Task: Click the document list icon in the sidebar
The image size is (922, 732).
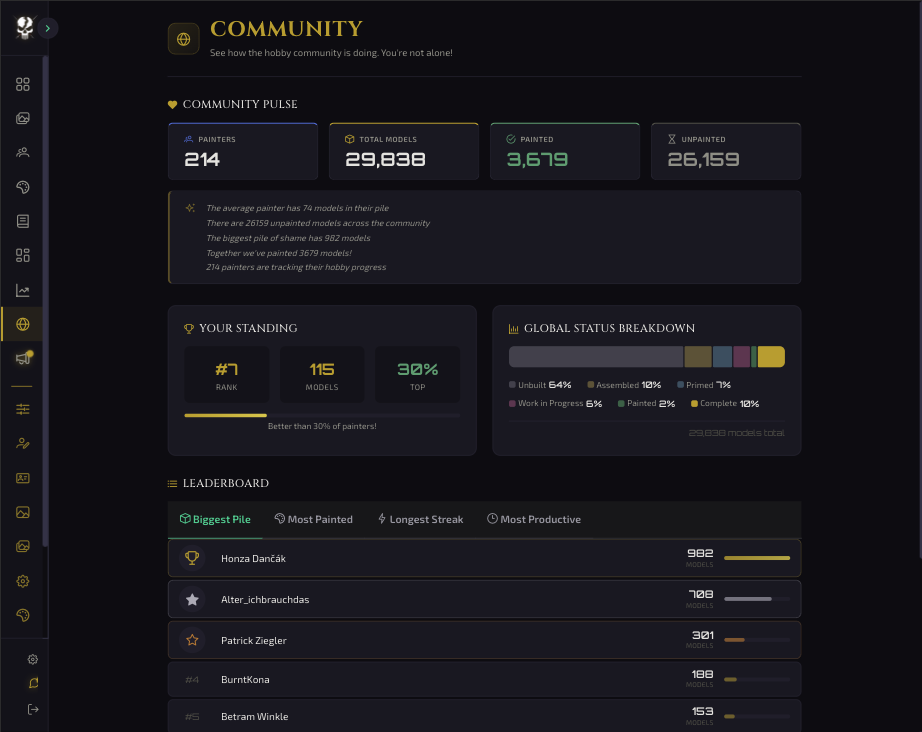Action: (x=22, y=220)
